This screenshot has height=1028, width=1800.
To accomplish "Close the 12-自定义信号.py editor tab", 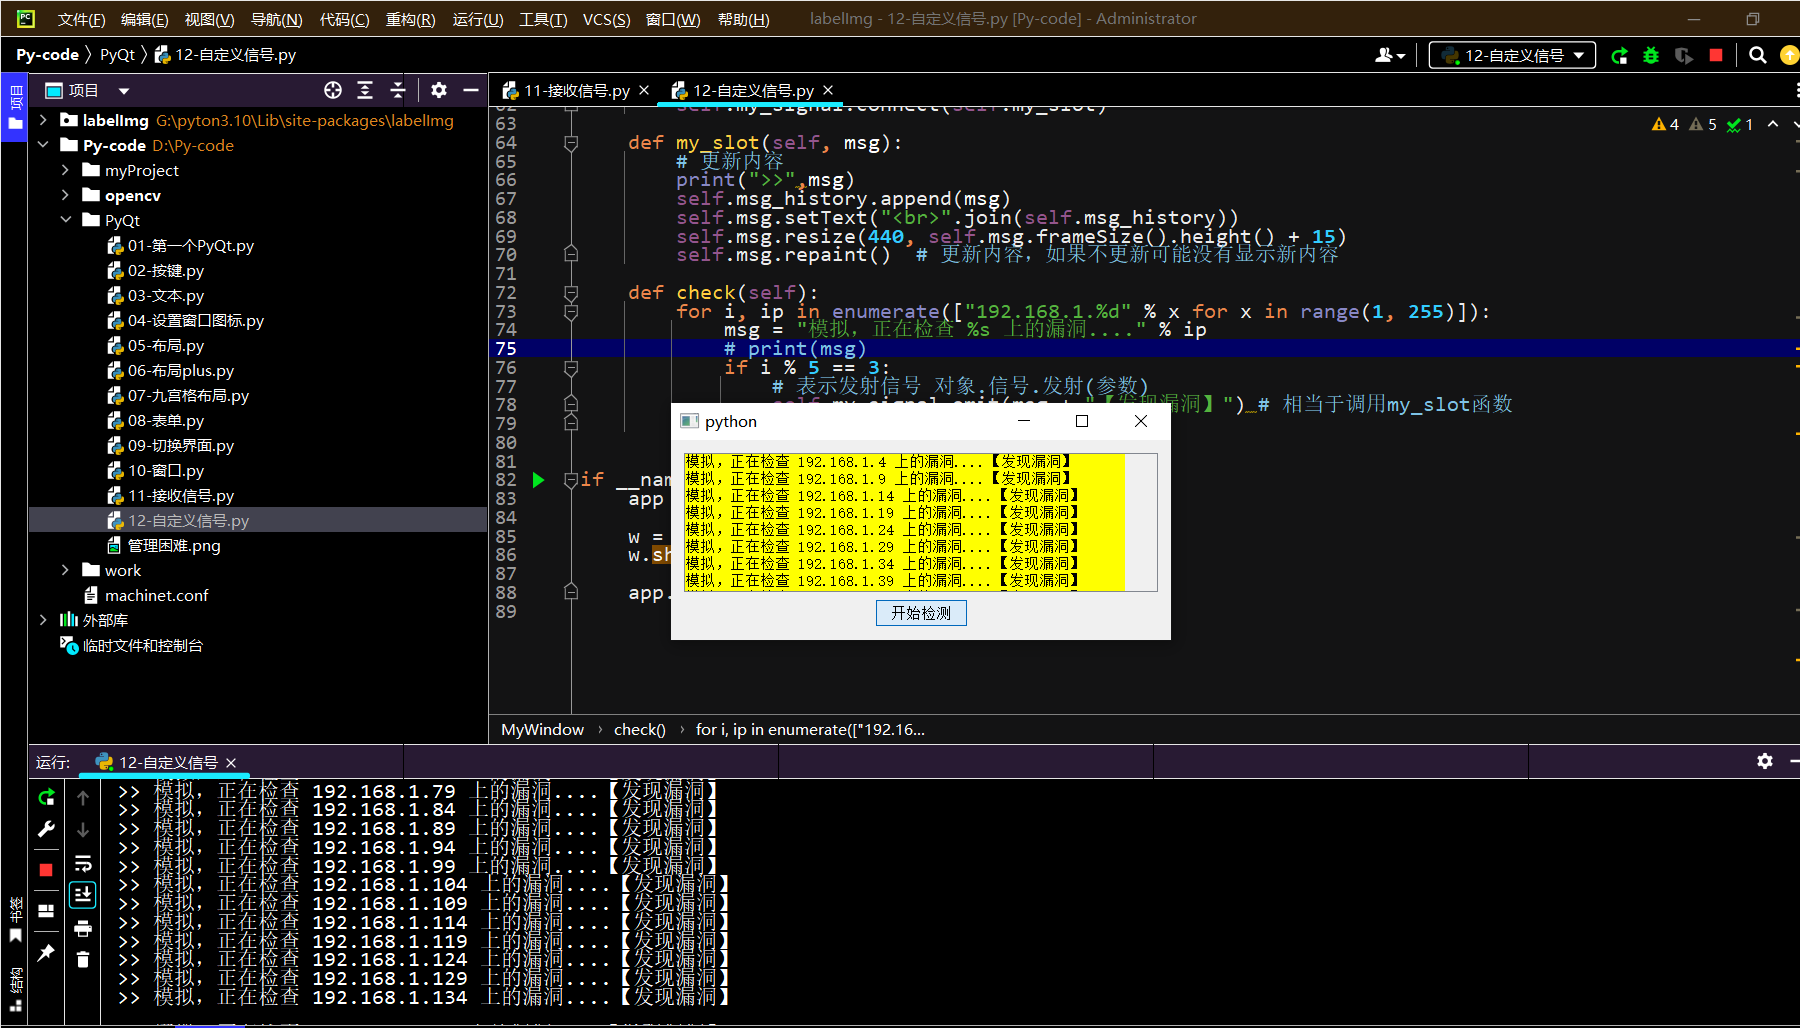I will coord(828,91).
